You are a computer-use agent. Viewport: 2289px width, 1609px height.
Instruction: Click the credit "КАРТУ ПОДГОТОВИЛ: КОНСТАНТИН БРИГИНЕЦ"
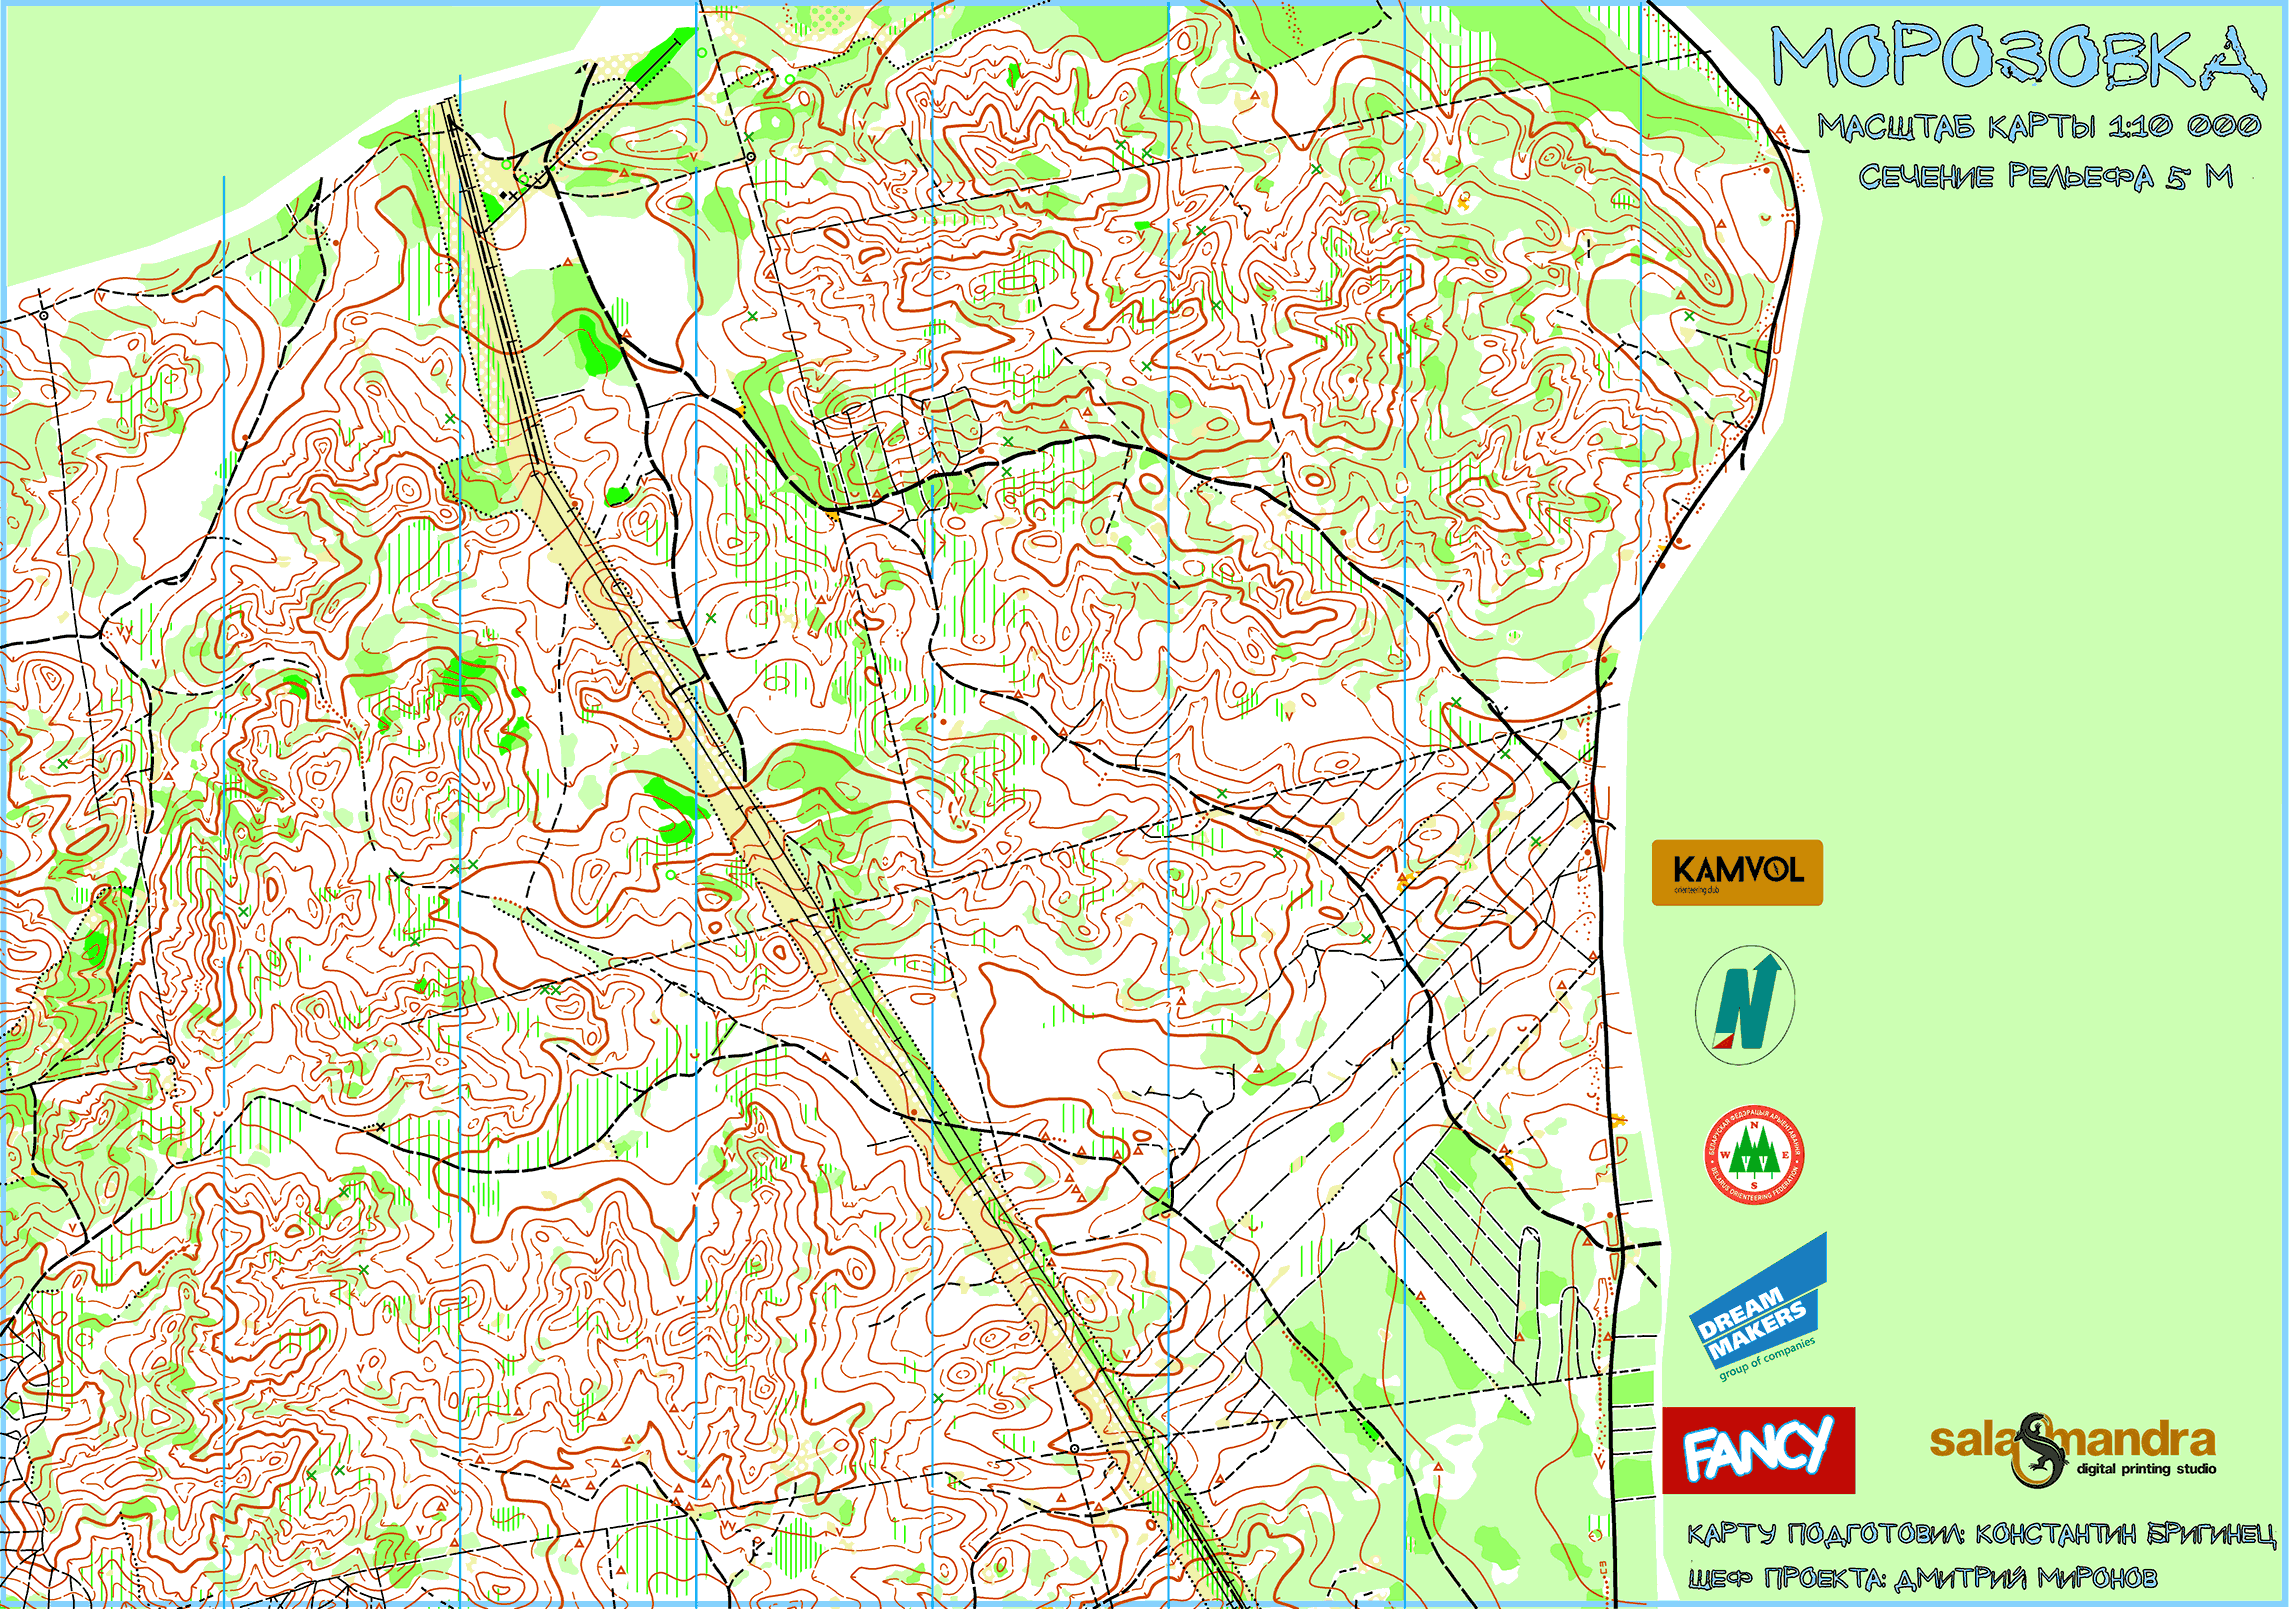(1981, 1534)
